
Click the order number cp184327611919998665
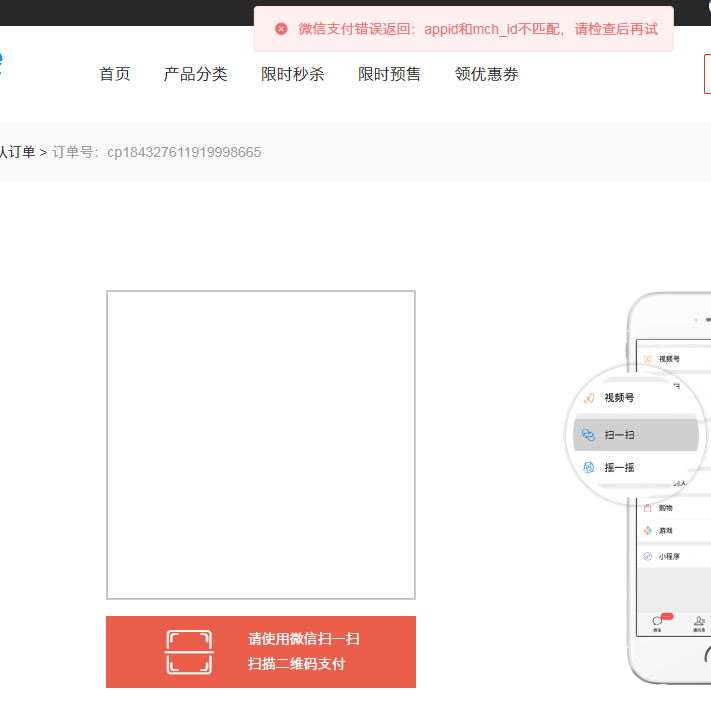pyautogui.click(x=184, y=152)
